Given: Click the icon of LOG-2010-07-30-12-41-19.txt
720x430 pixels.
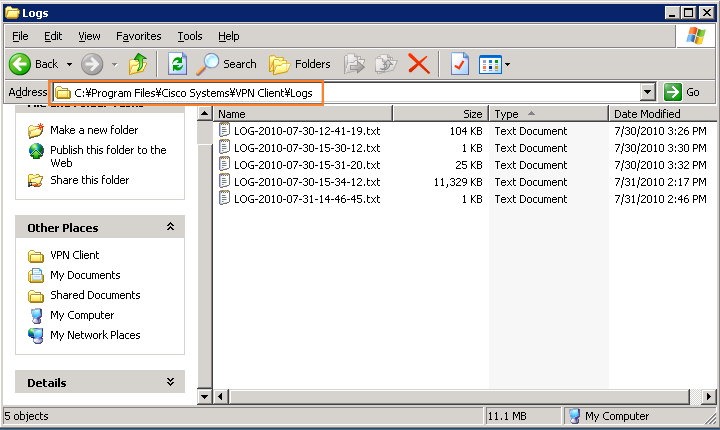Looking at the screenshot, I should [225, 130].
